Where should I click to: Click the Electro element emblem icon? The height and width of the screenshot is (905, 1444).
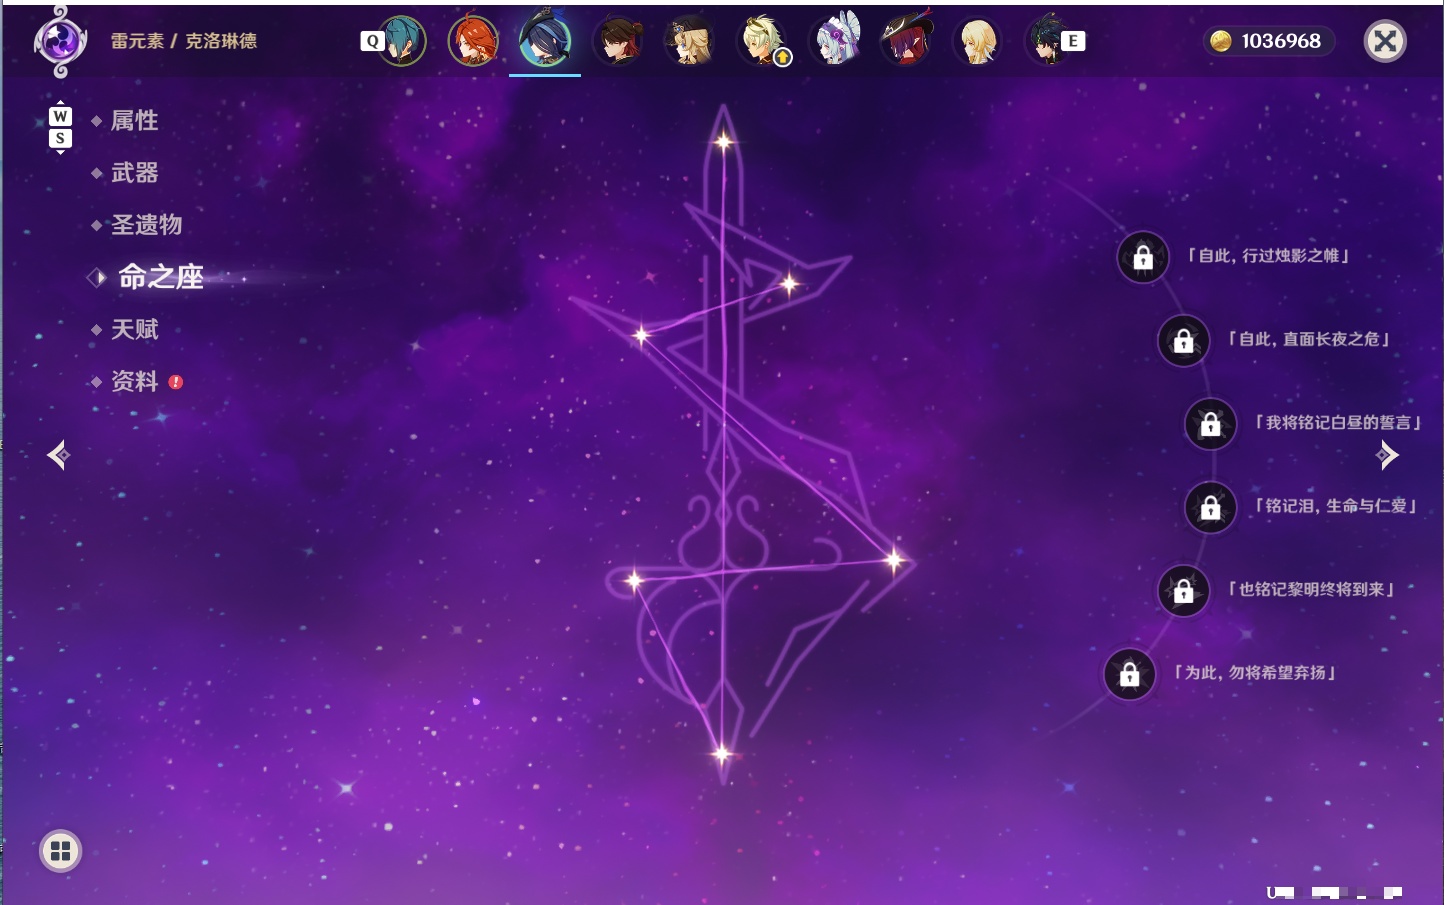(x=60, y=41)
